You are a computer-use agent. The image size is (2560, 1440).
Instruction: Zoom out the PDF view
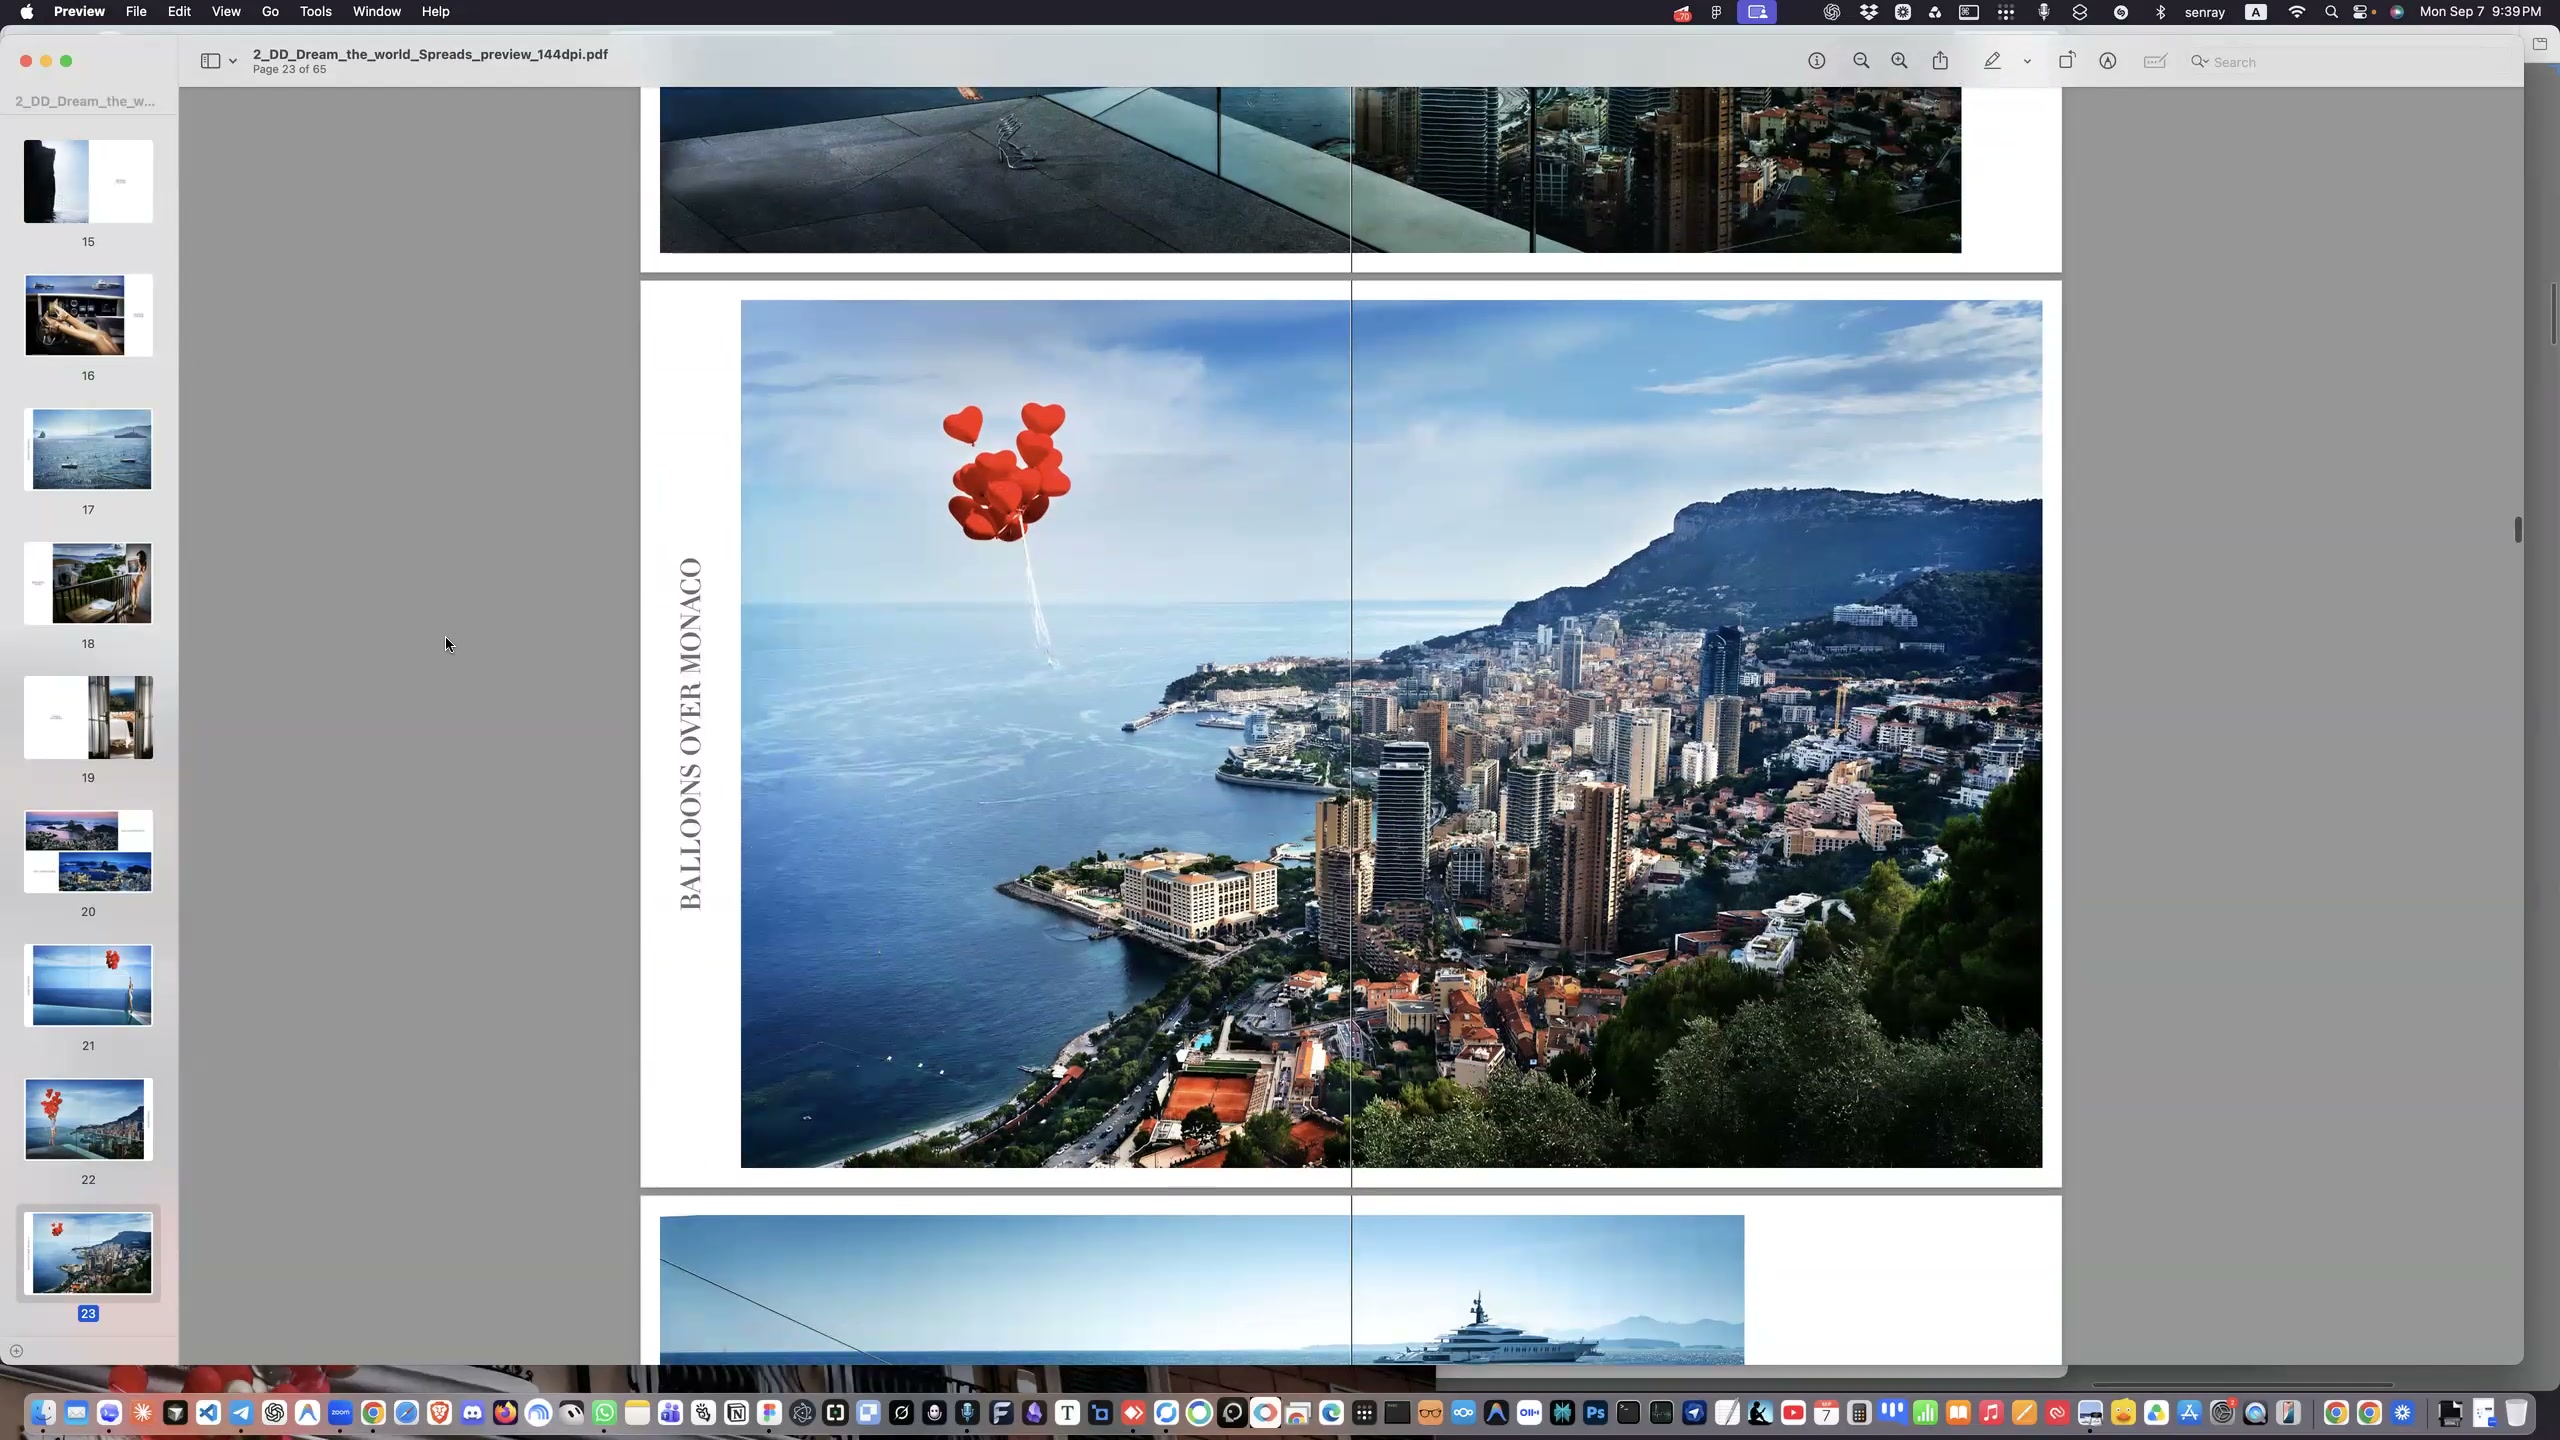(1861, 61)
